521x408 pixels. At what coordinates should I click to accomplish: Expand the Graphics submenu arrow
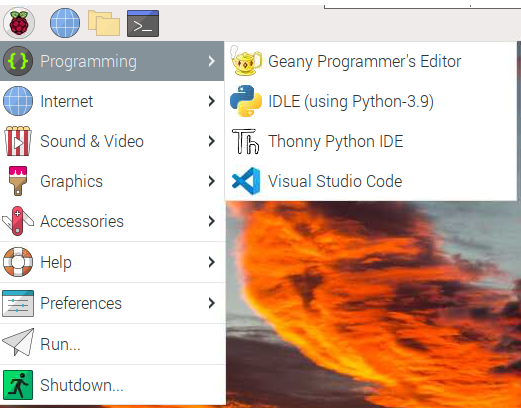211,181
